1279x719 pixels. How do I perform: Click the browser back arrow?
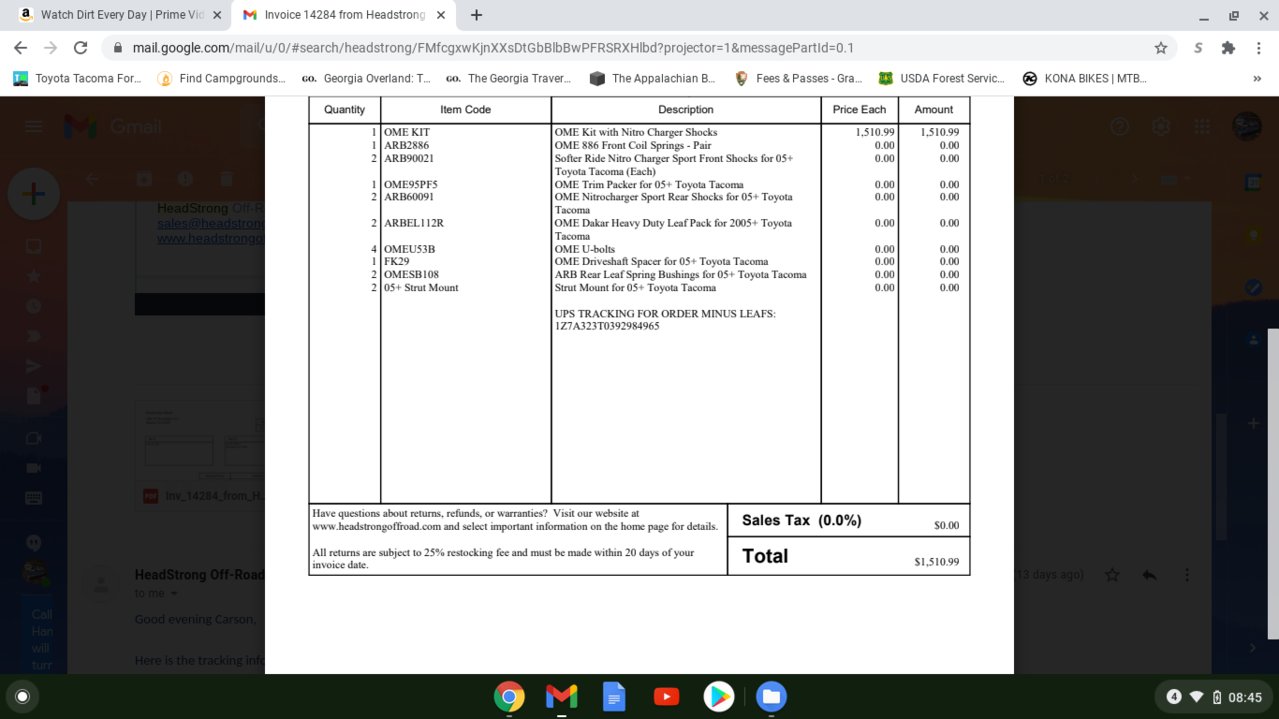pos(20,48)
